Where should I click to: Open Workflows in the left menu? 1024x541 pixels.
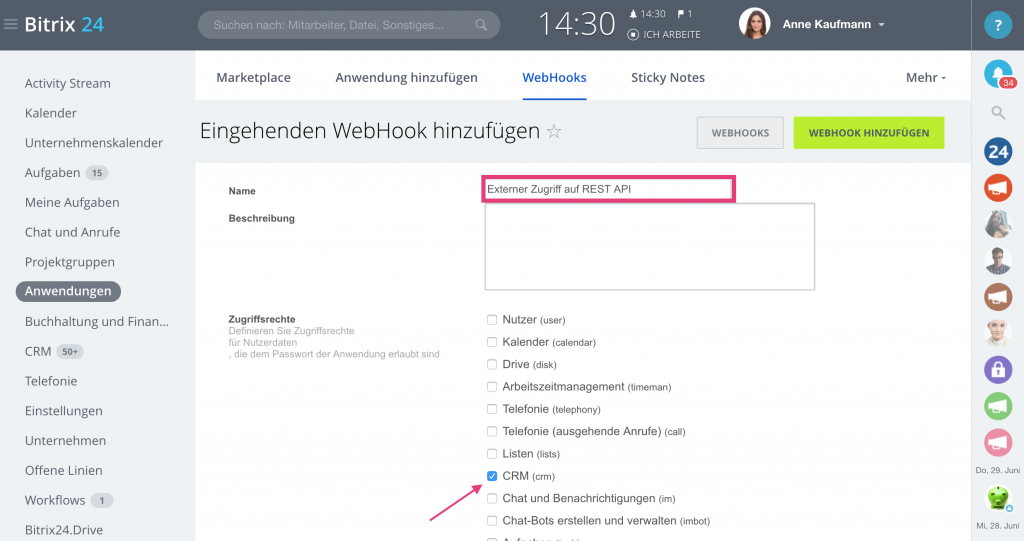[55, 500]
